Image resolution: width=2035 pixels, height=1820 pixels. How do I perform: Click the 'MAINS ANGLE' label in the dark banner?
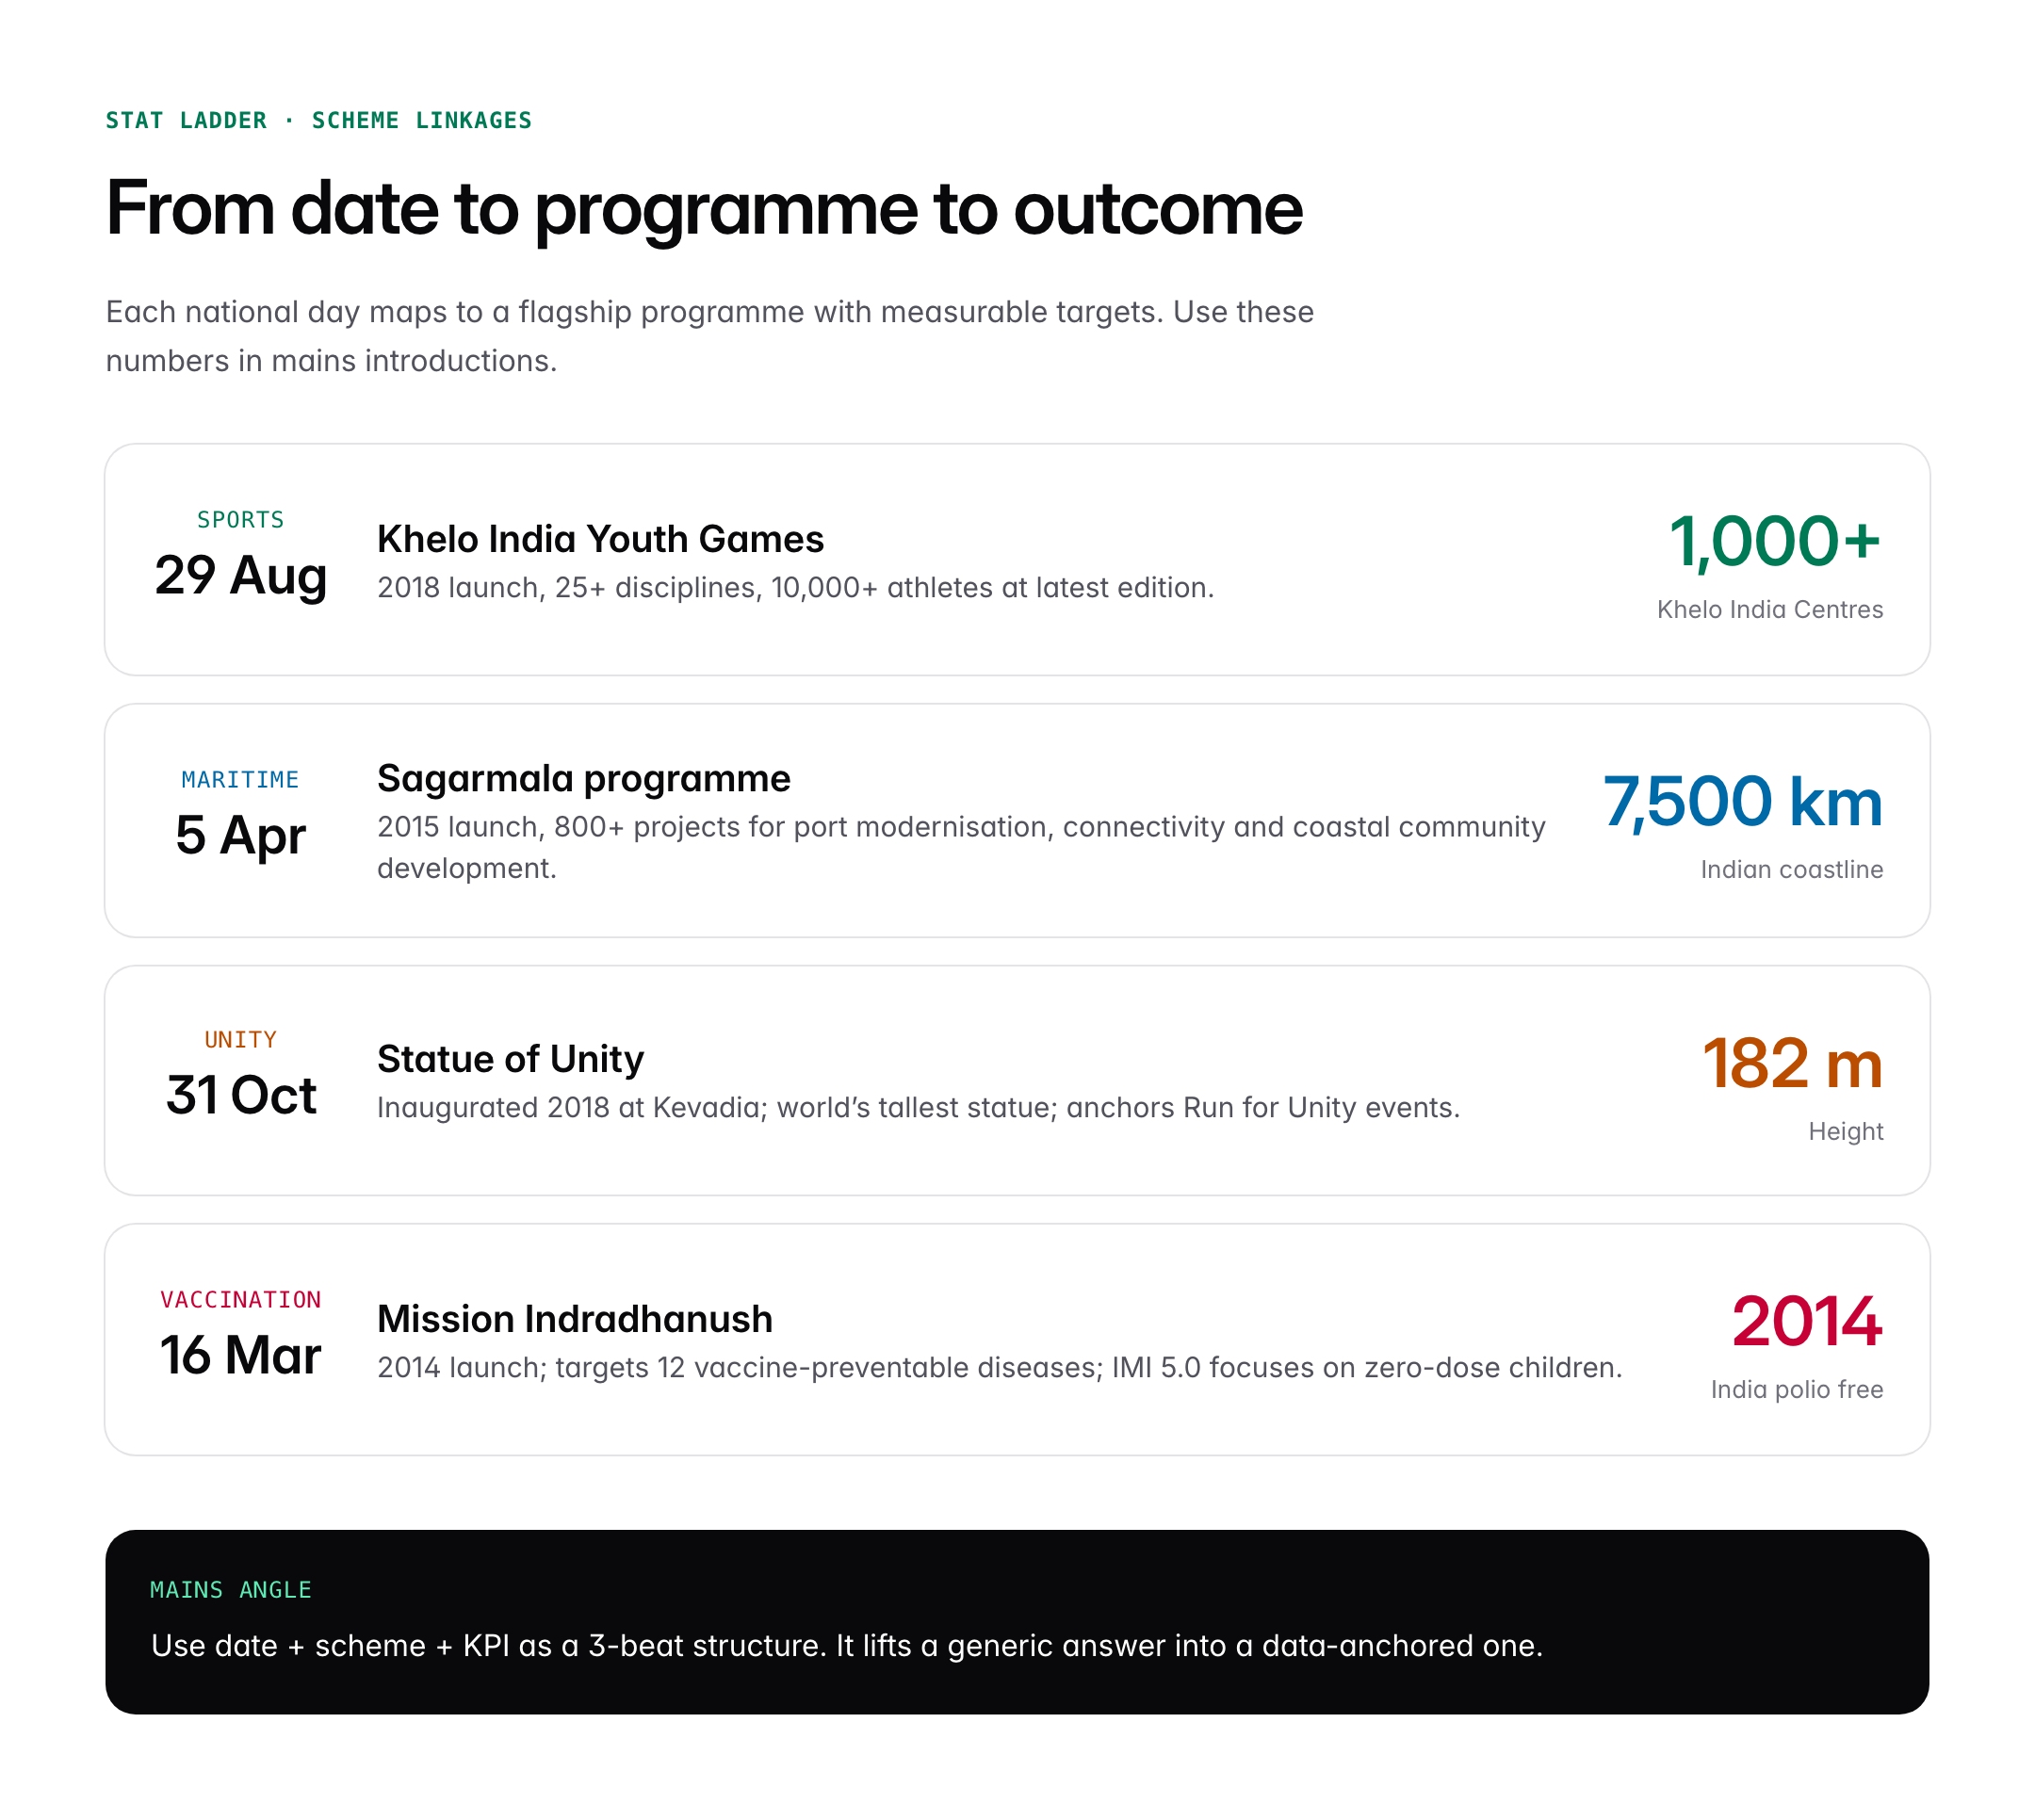coord(230,1590)
